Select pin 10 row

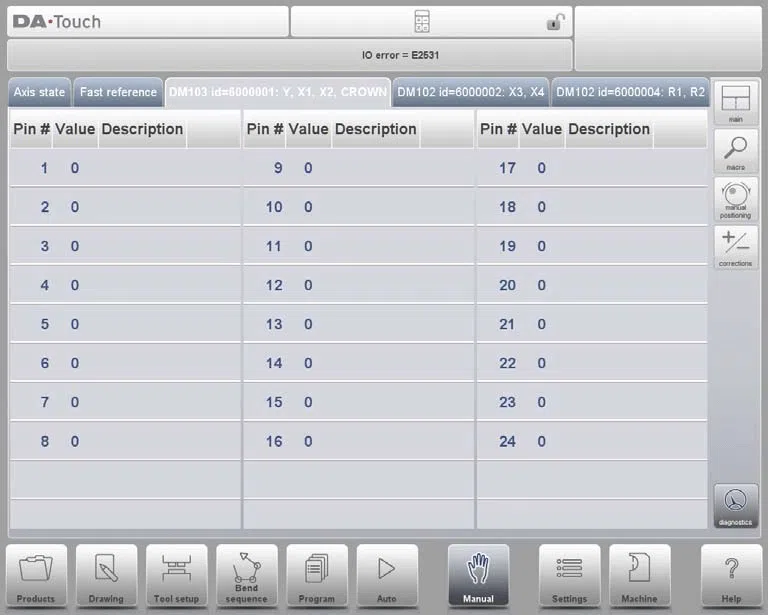pos(359,207)
